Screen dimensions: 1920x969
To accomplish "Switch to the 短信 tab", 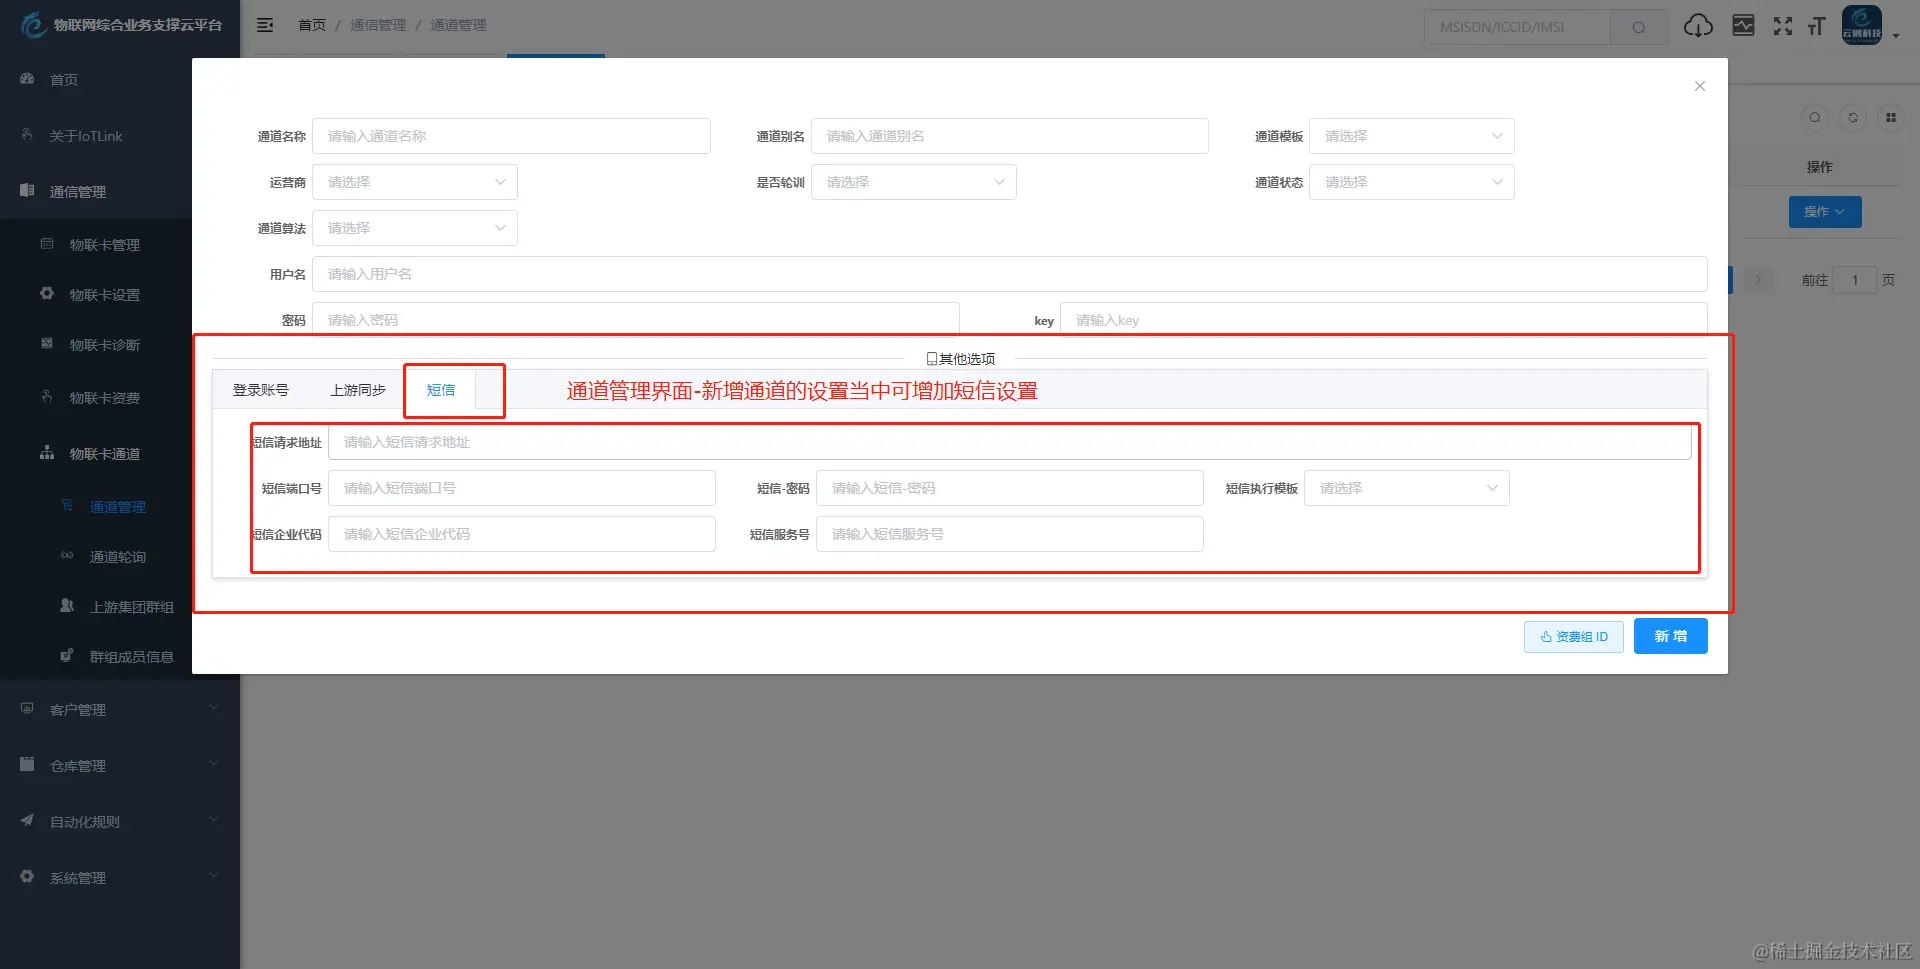I will click(x=441, y=390).
